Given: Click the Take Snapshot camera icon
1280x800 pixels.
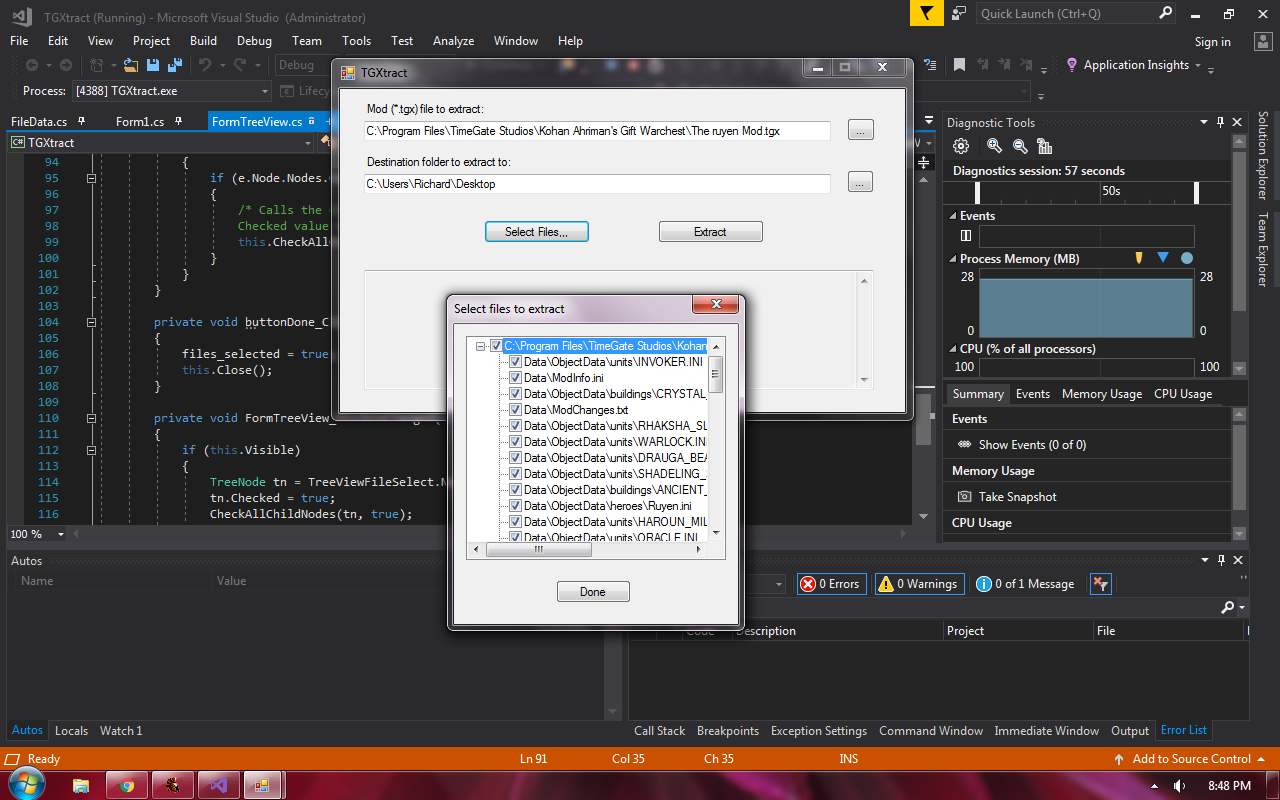Looking at the screenshot, I should tap(964, 497).
